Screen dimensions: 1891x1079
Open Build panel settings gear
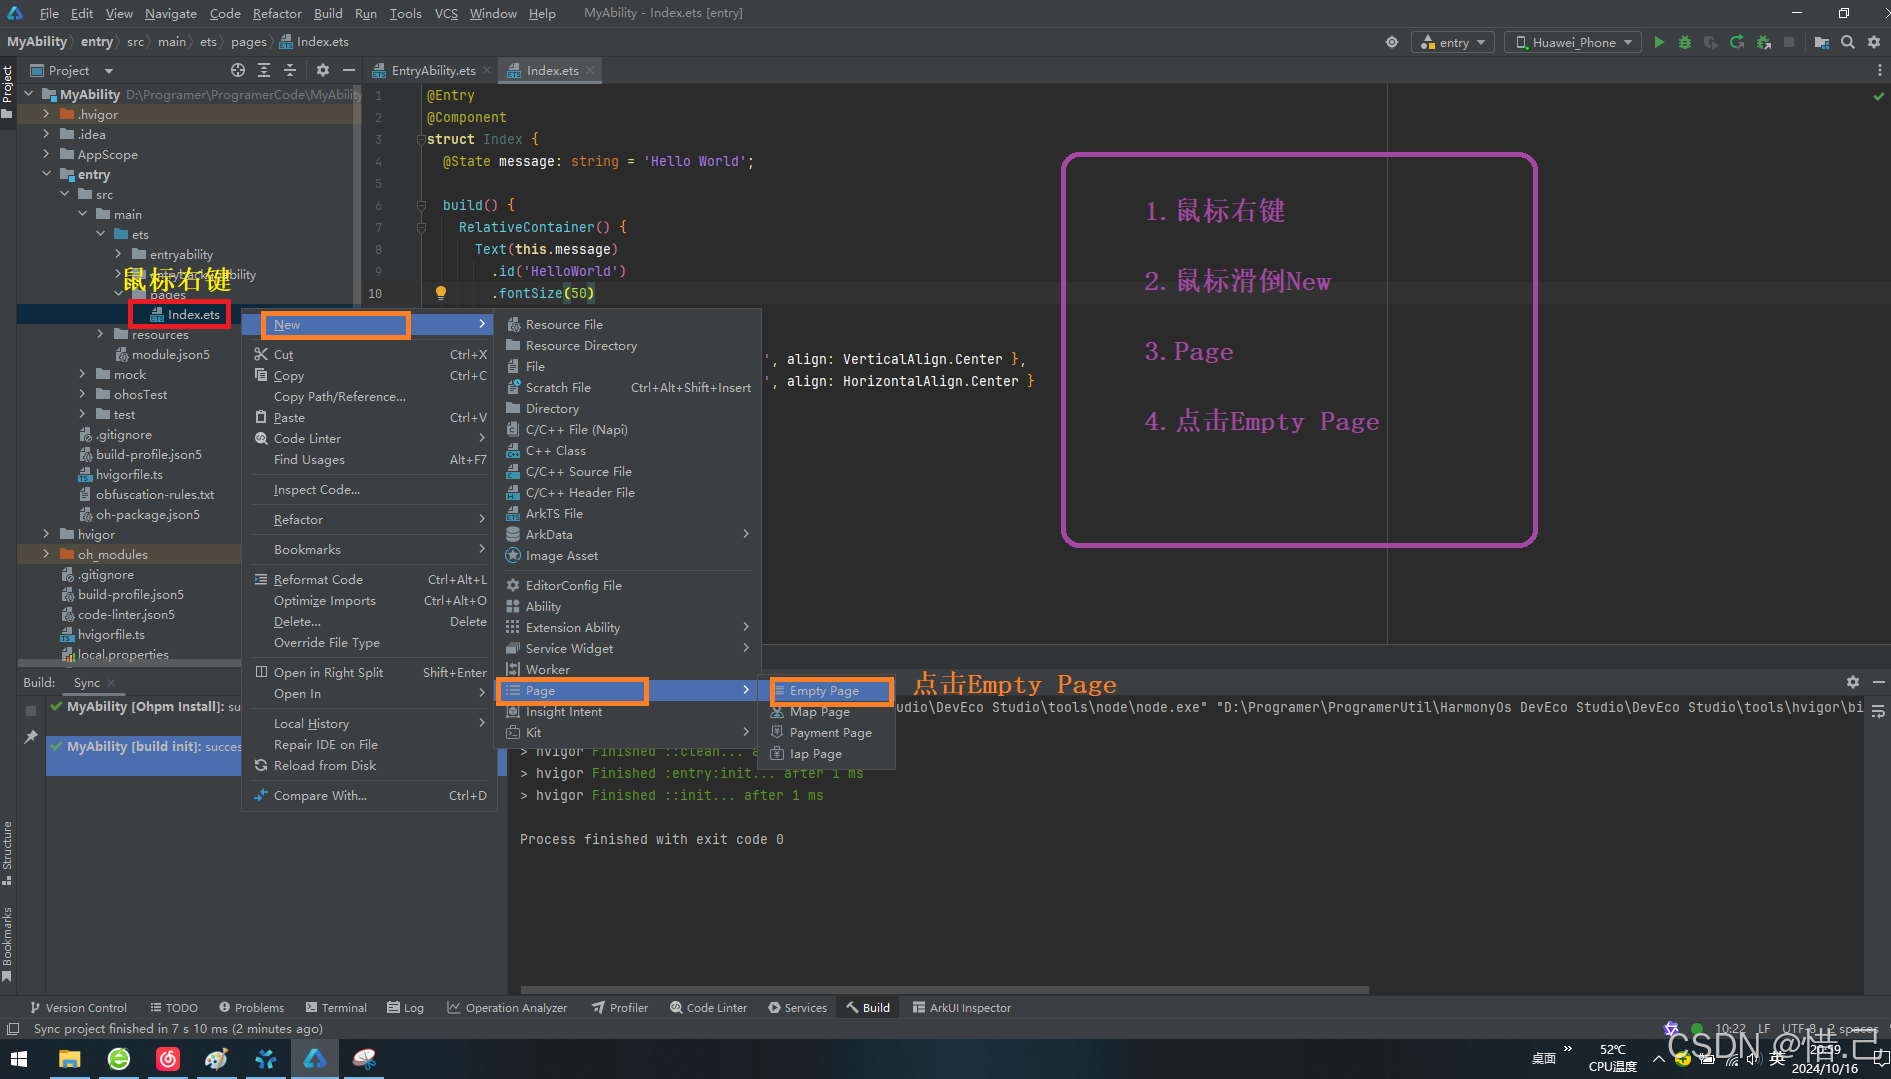(x=1853, y=682)
